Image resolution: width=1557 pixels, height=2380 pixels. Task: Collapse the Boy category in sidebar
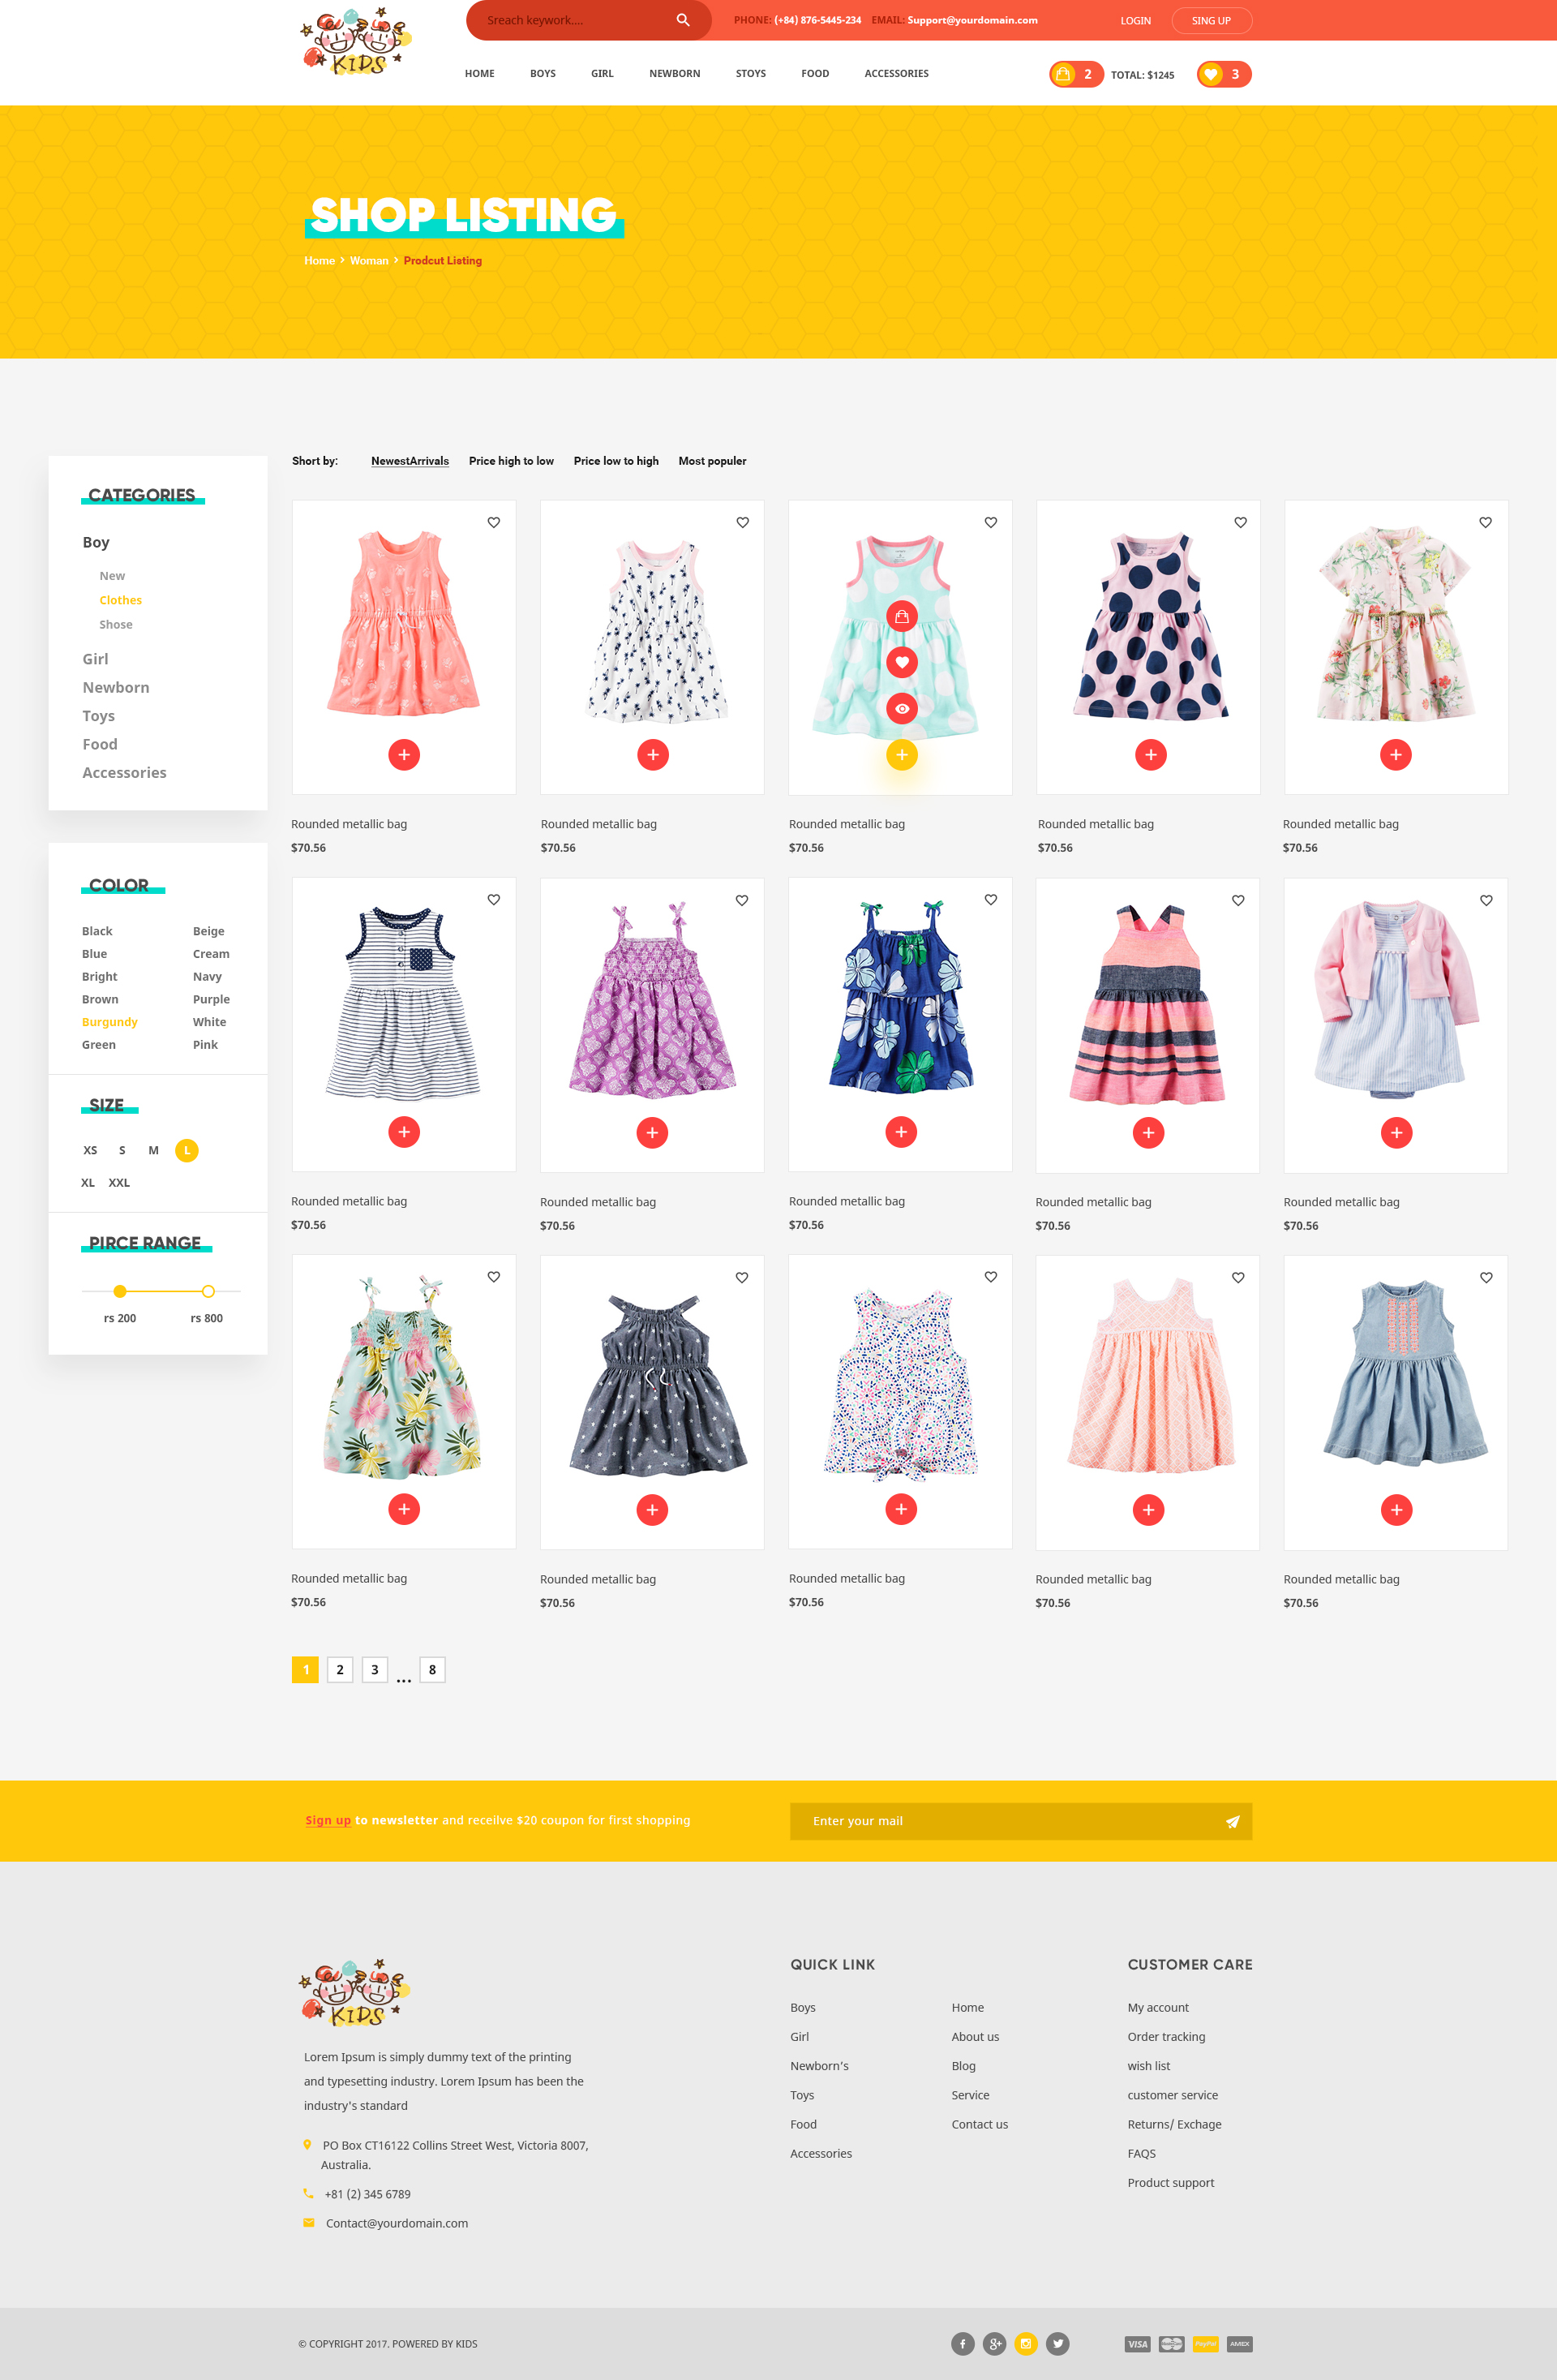tap(96, 542)
